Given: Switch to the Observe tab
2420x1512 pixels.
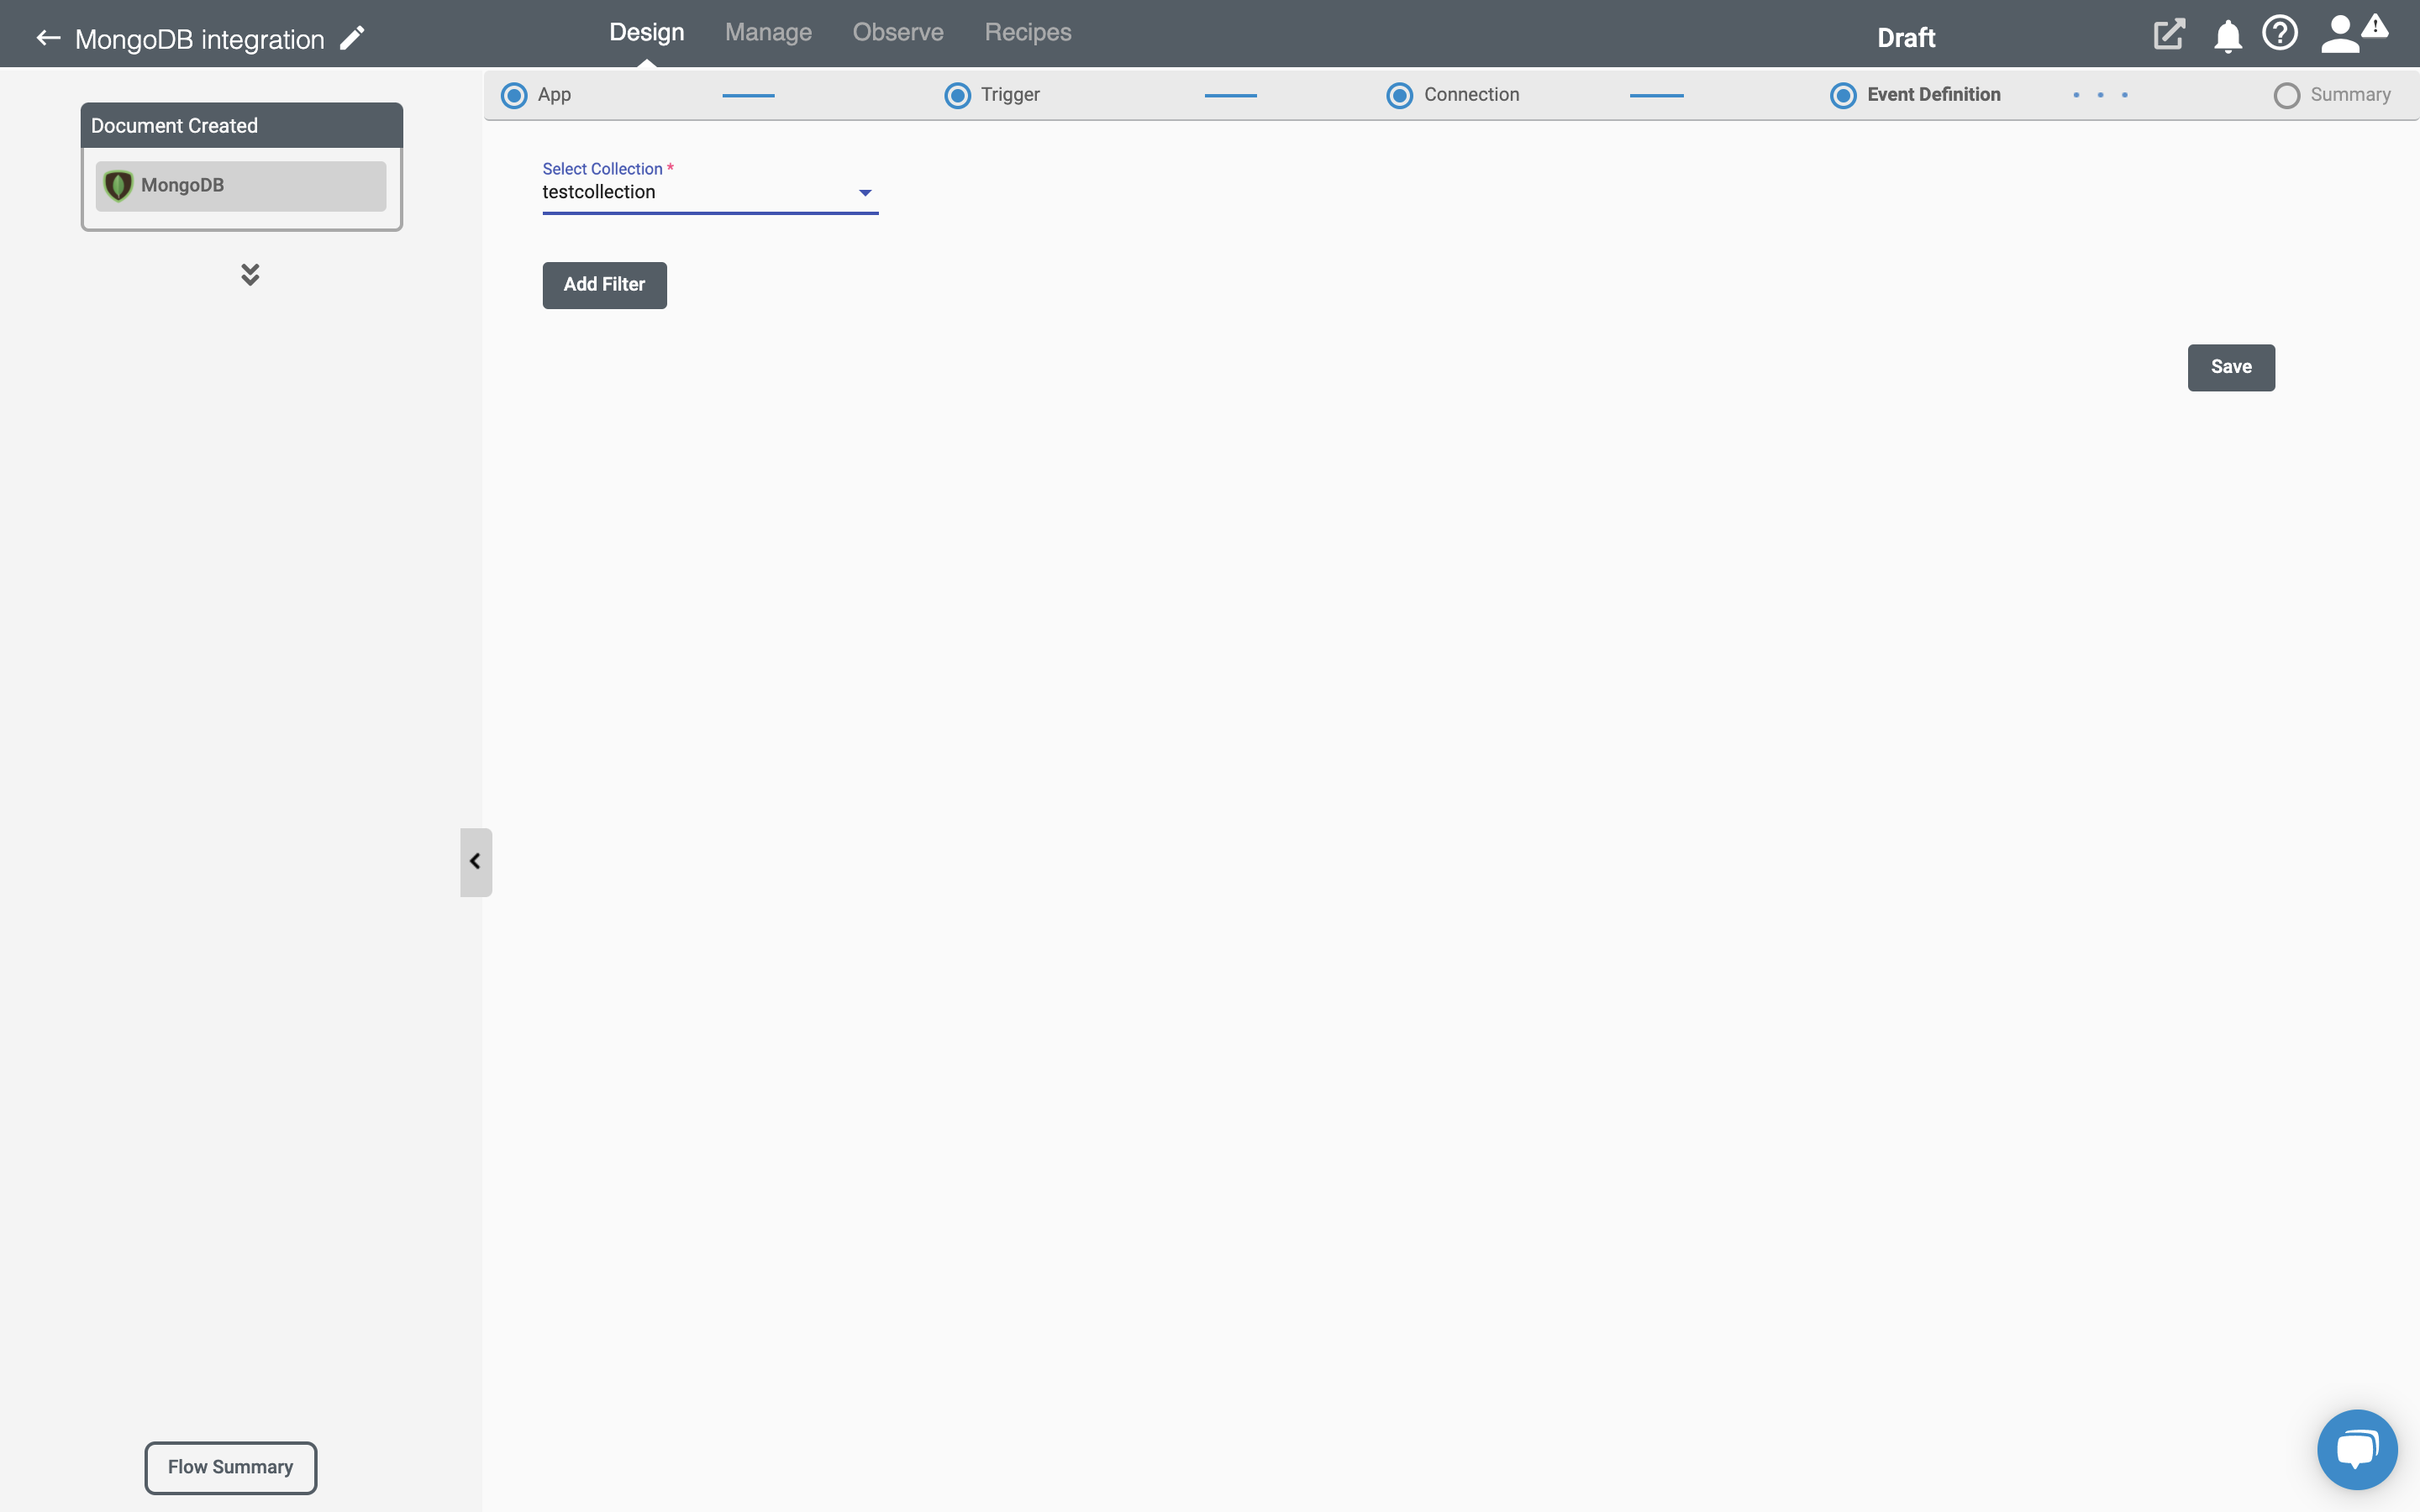Looking at the screenshot, I should tap(897, 33).
